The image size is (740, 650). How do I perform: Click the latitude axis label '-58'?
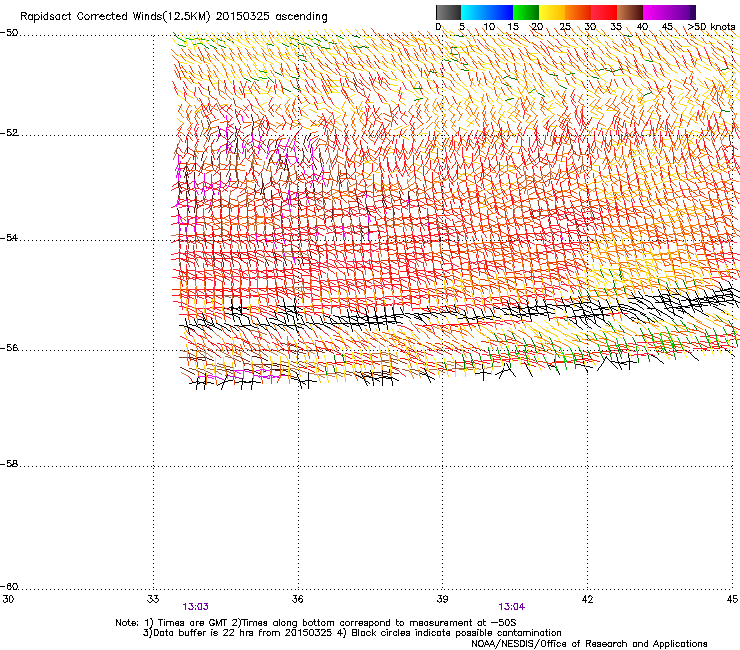(9, 464)
